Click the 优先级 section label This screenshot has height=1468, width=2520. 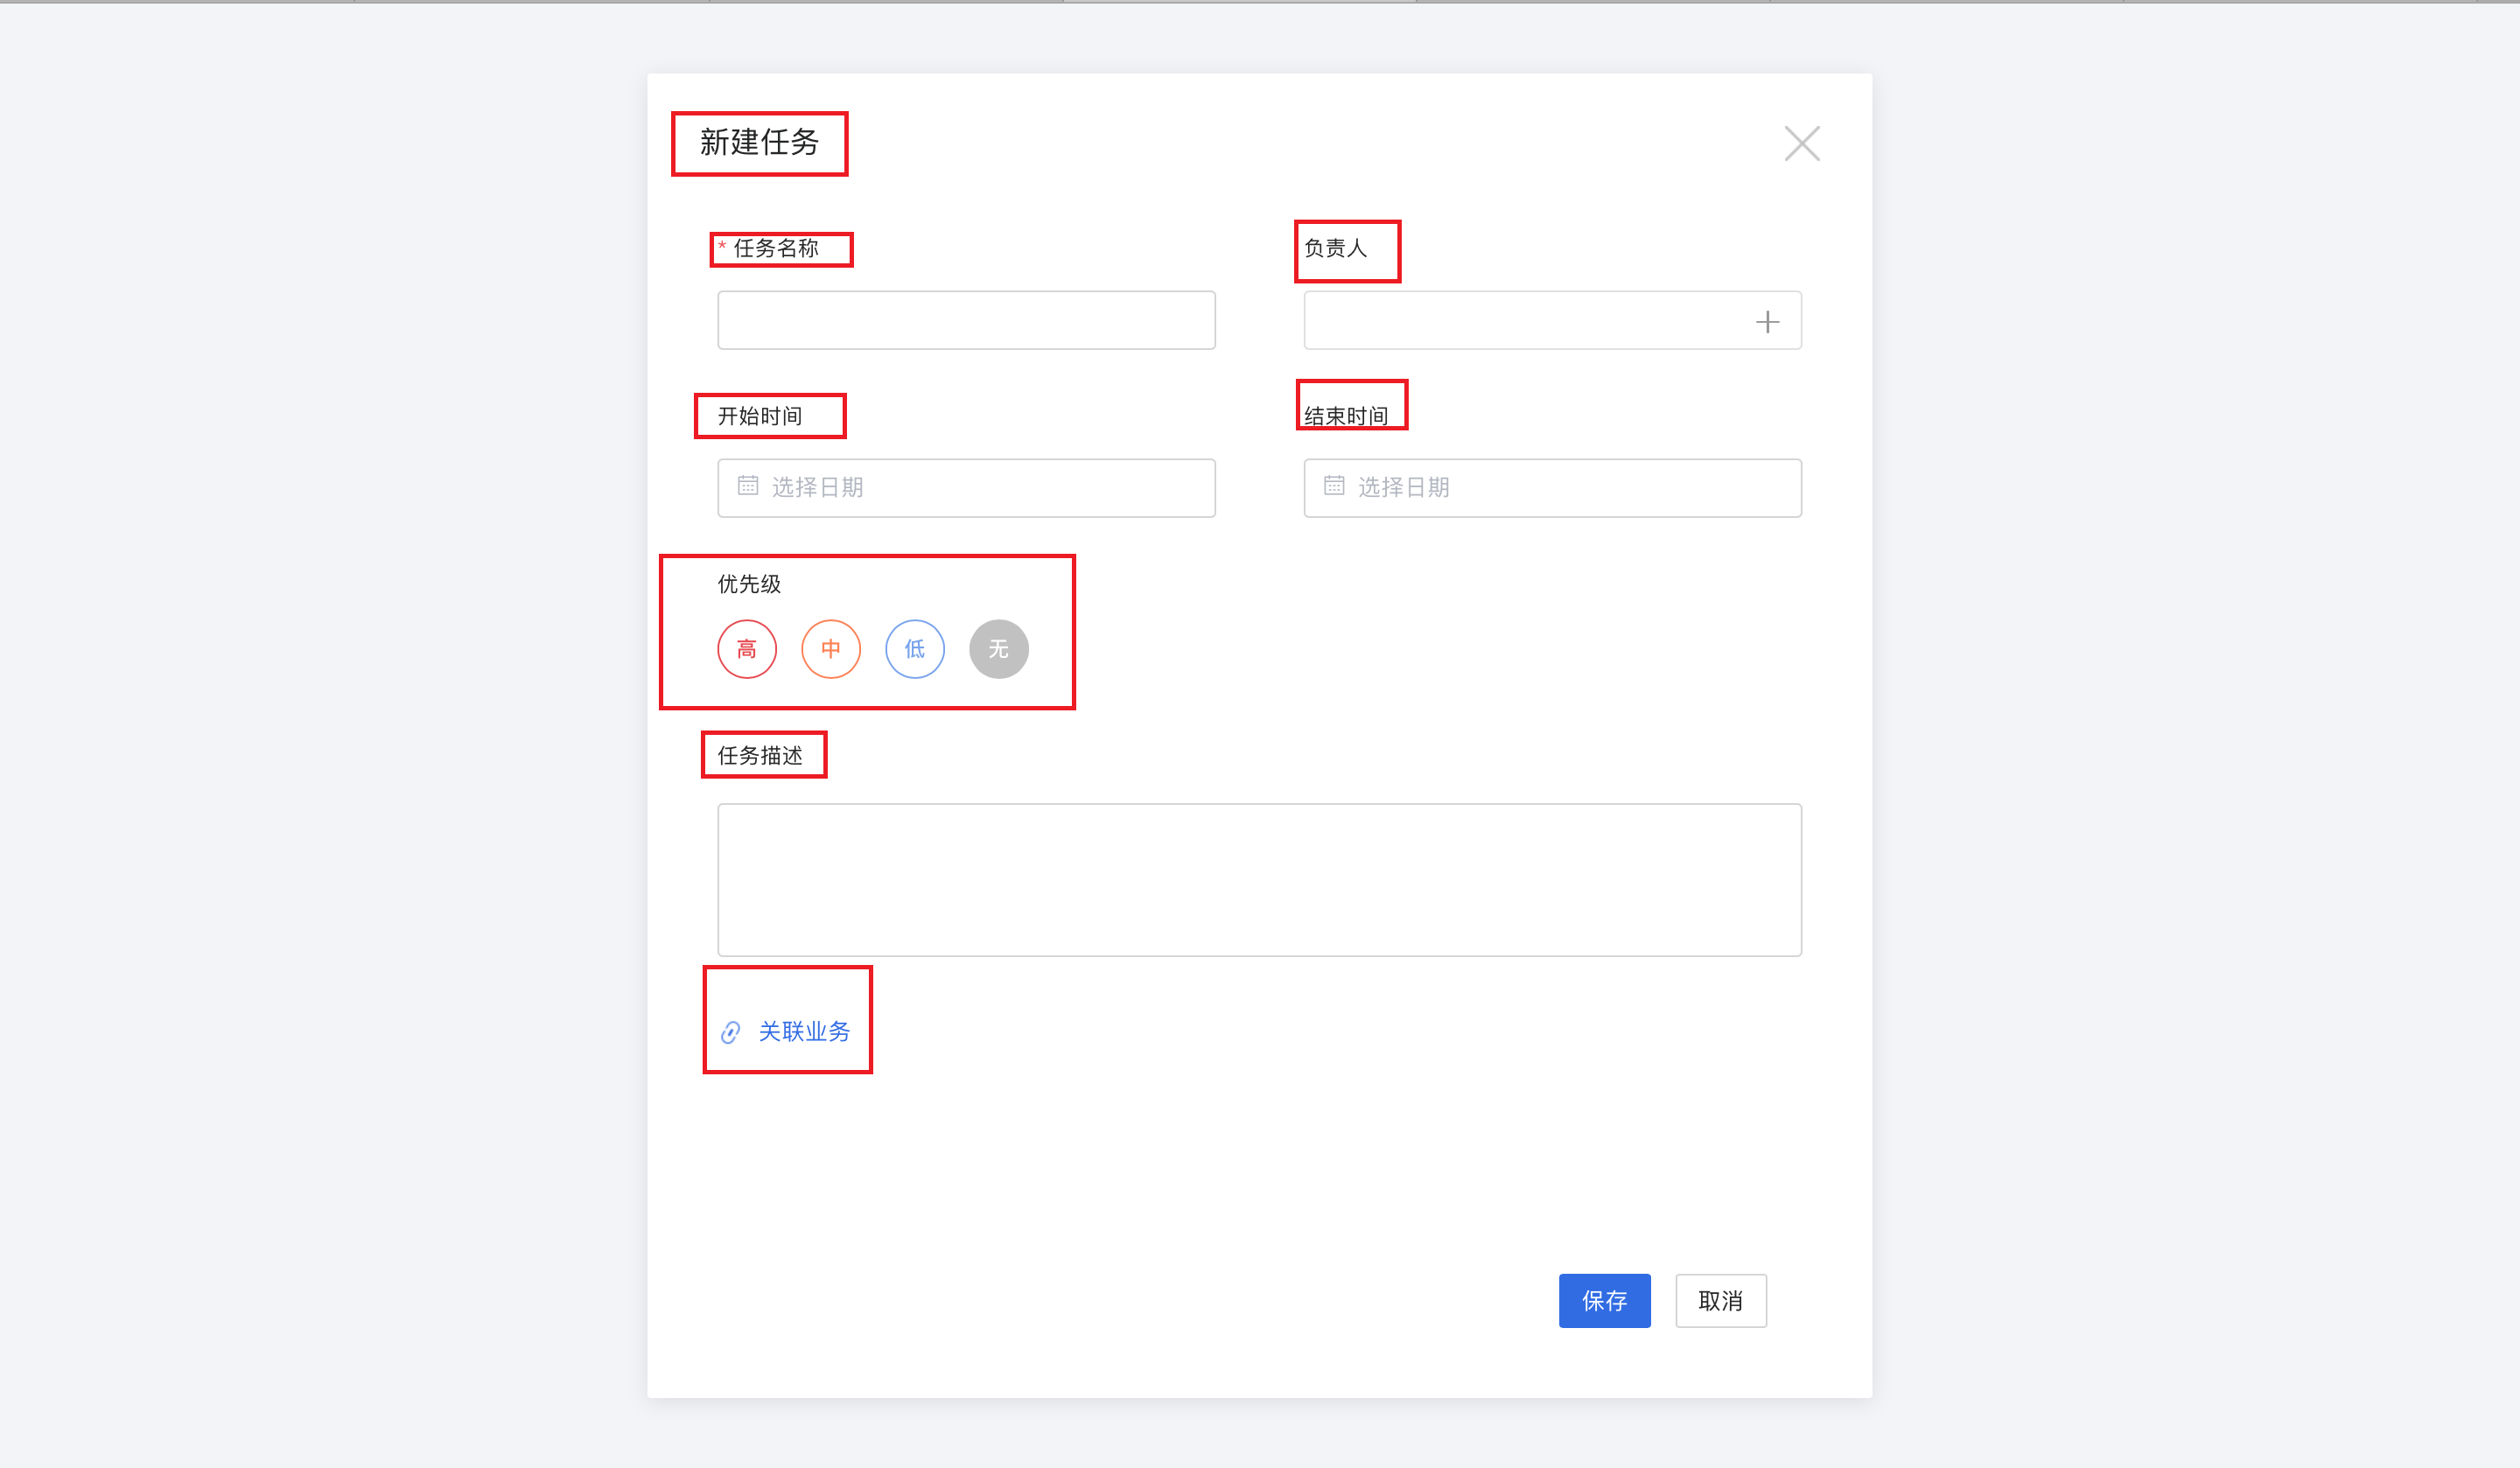[x=749, y=584]
